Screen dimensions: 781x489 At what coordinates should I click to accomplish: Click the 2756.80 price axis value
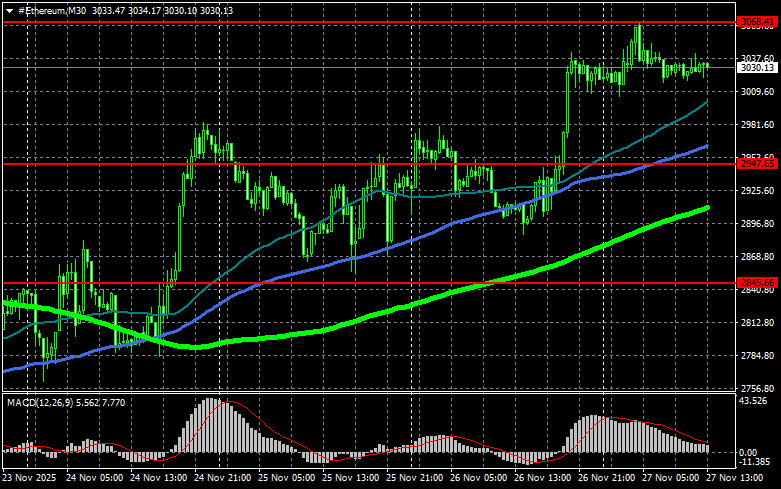pyautogui.click(x=758, y=388)
